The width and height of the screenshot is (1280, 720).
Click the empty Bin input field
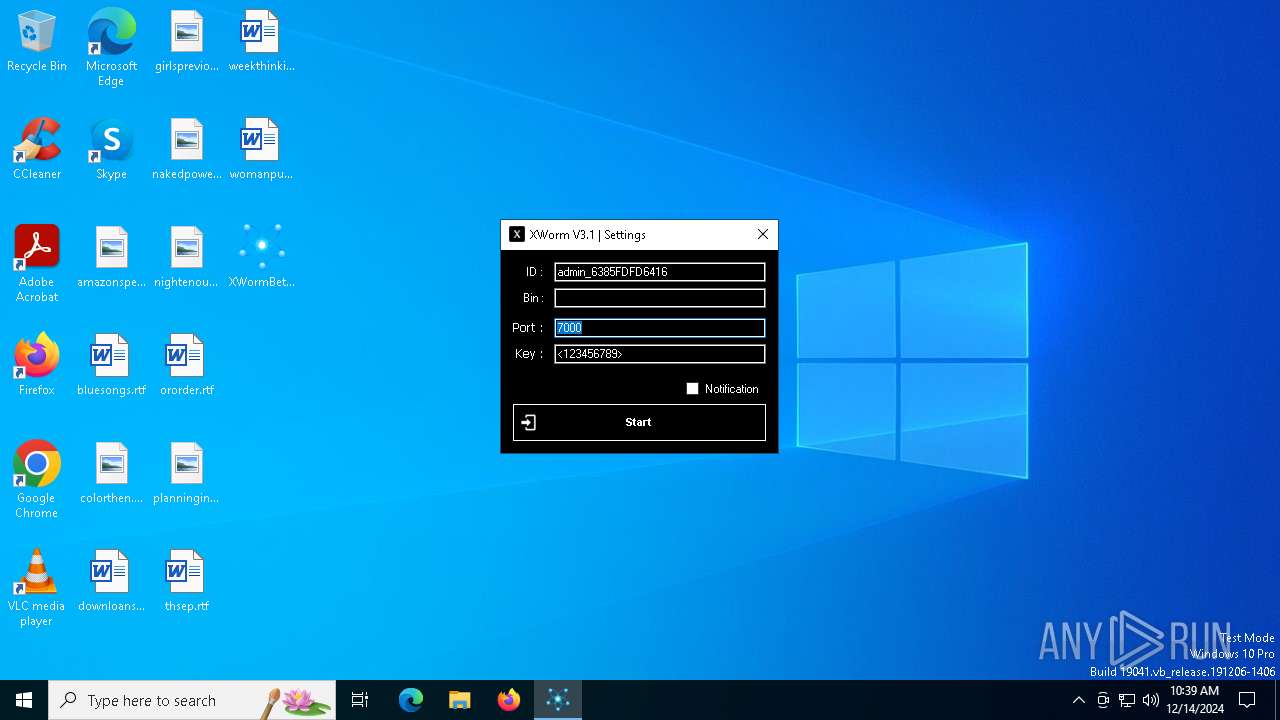(x=660, y=298)
